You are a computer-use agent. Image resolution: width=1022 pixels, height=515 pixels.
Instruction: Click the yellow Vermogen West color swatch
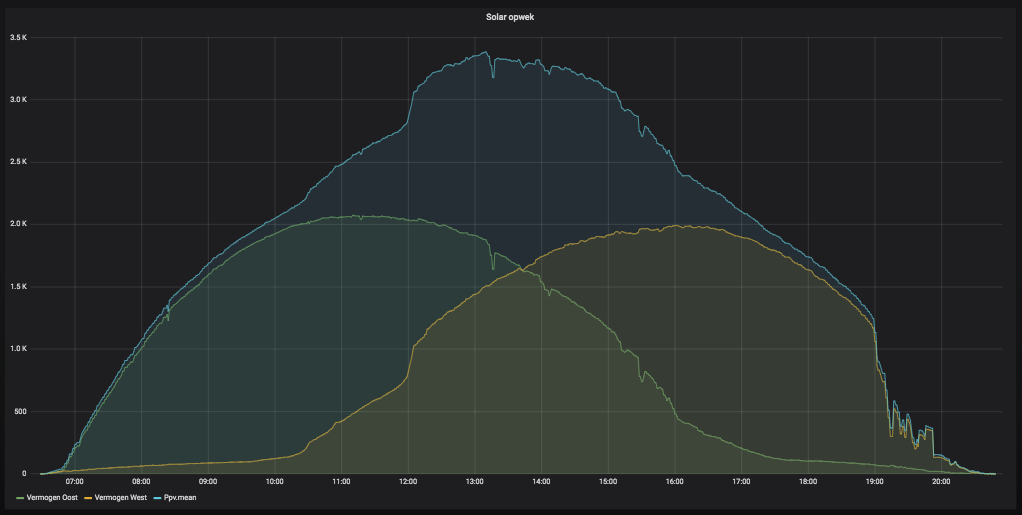[x=89, y=498]
